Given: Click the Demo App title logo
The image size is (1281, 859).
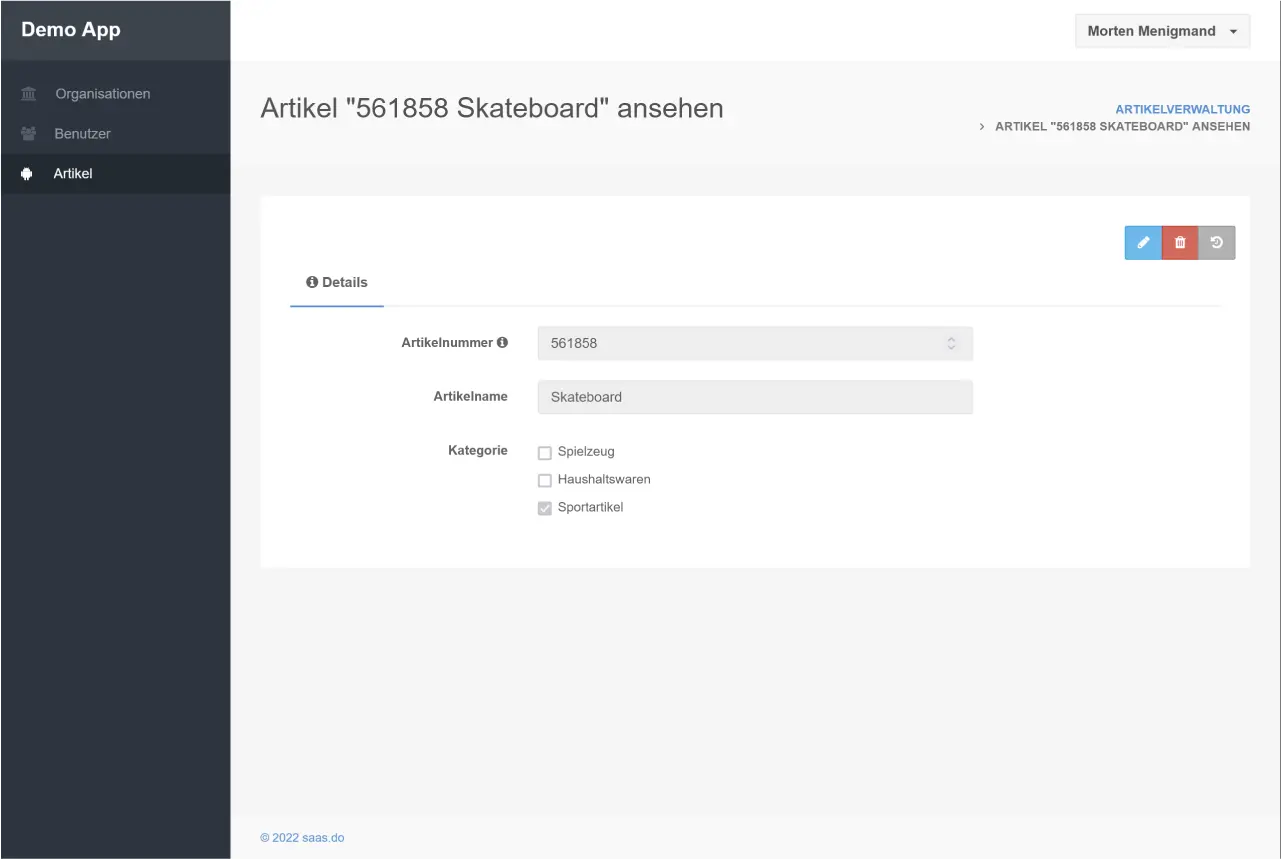Looking at the screenshot, I should point(71,30).
